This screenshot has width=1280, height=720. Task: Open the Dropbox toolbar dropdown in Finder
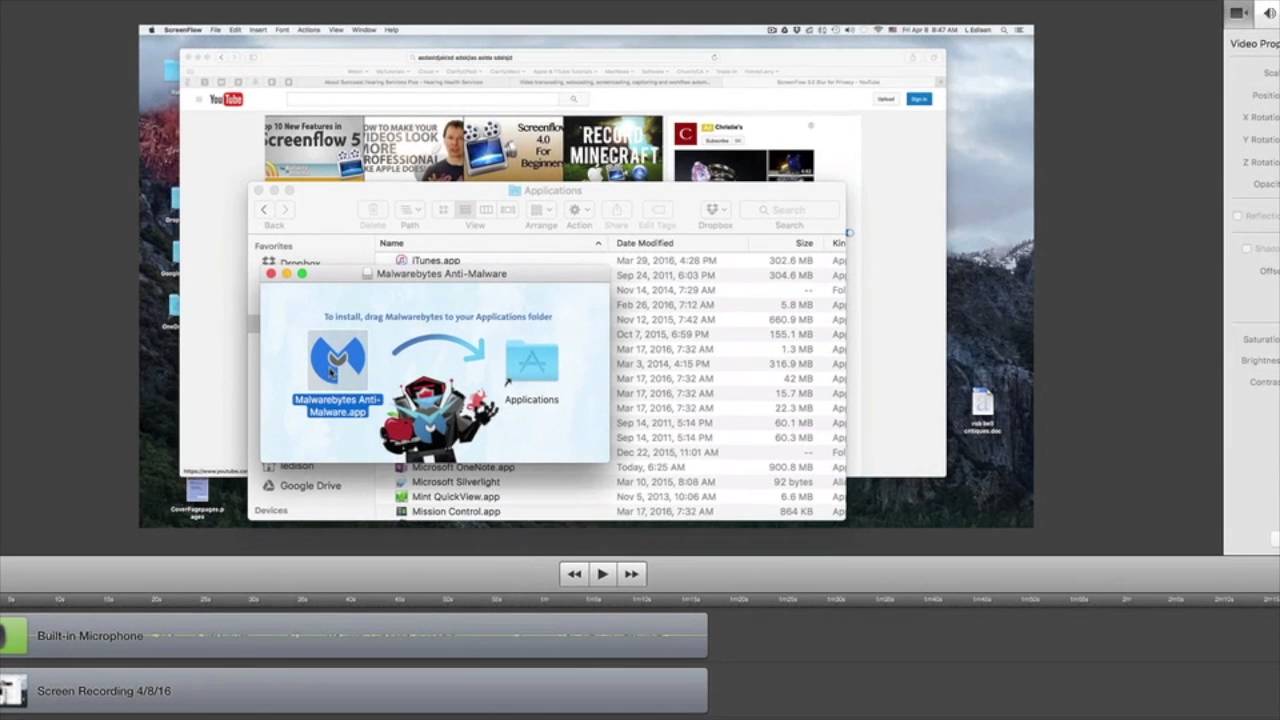pos(715,210)
